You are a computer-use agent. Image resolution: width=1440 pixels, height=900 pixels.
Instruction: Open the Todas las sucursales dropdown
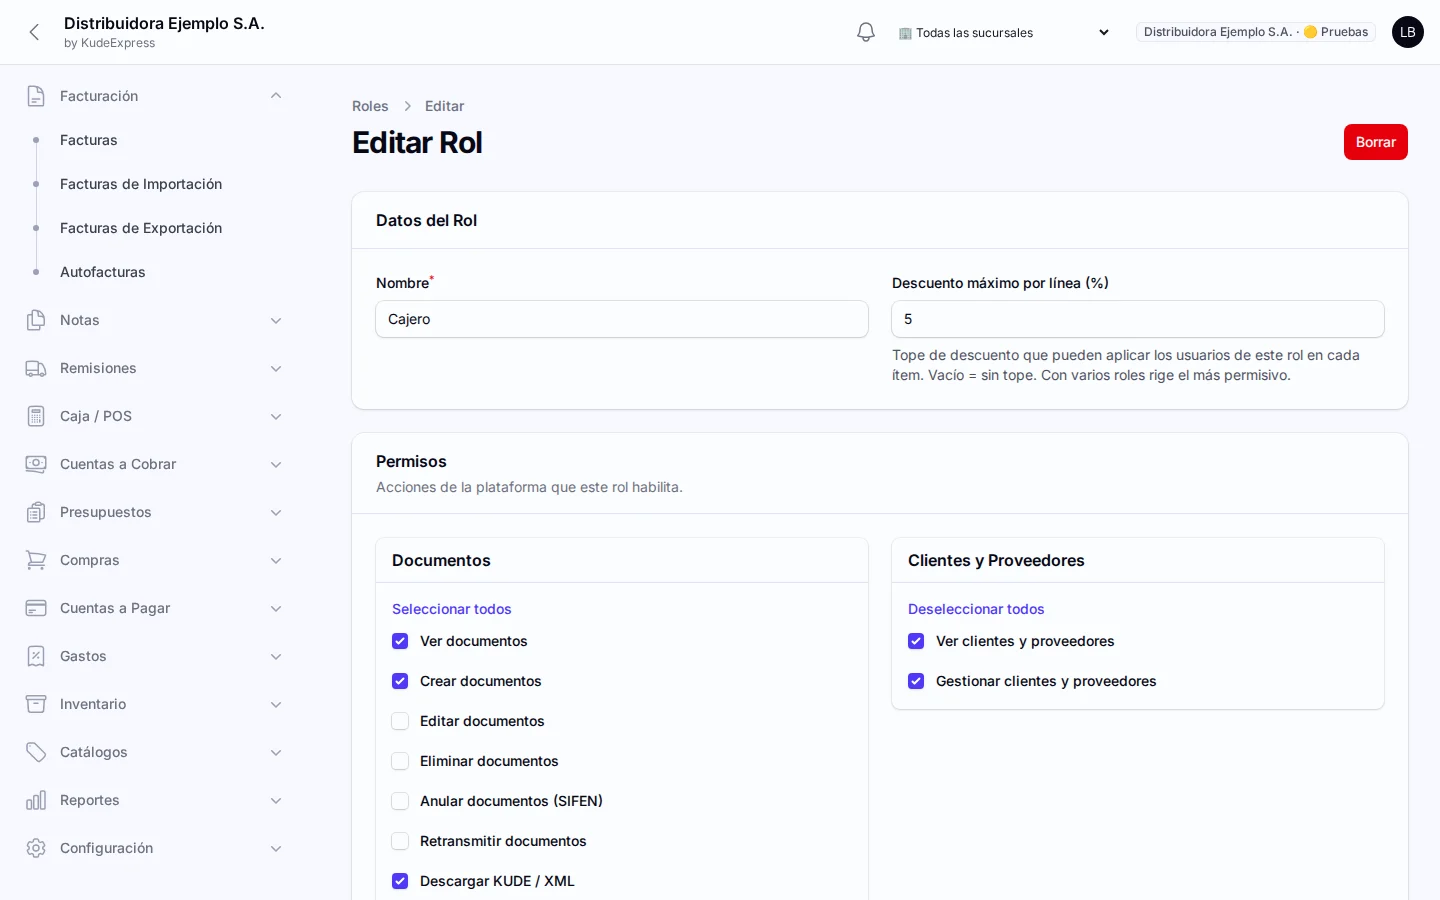coord(1004,32)
